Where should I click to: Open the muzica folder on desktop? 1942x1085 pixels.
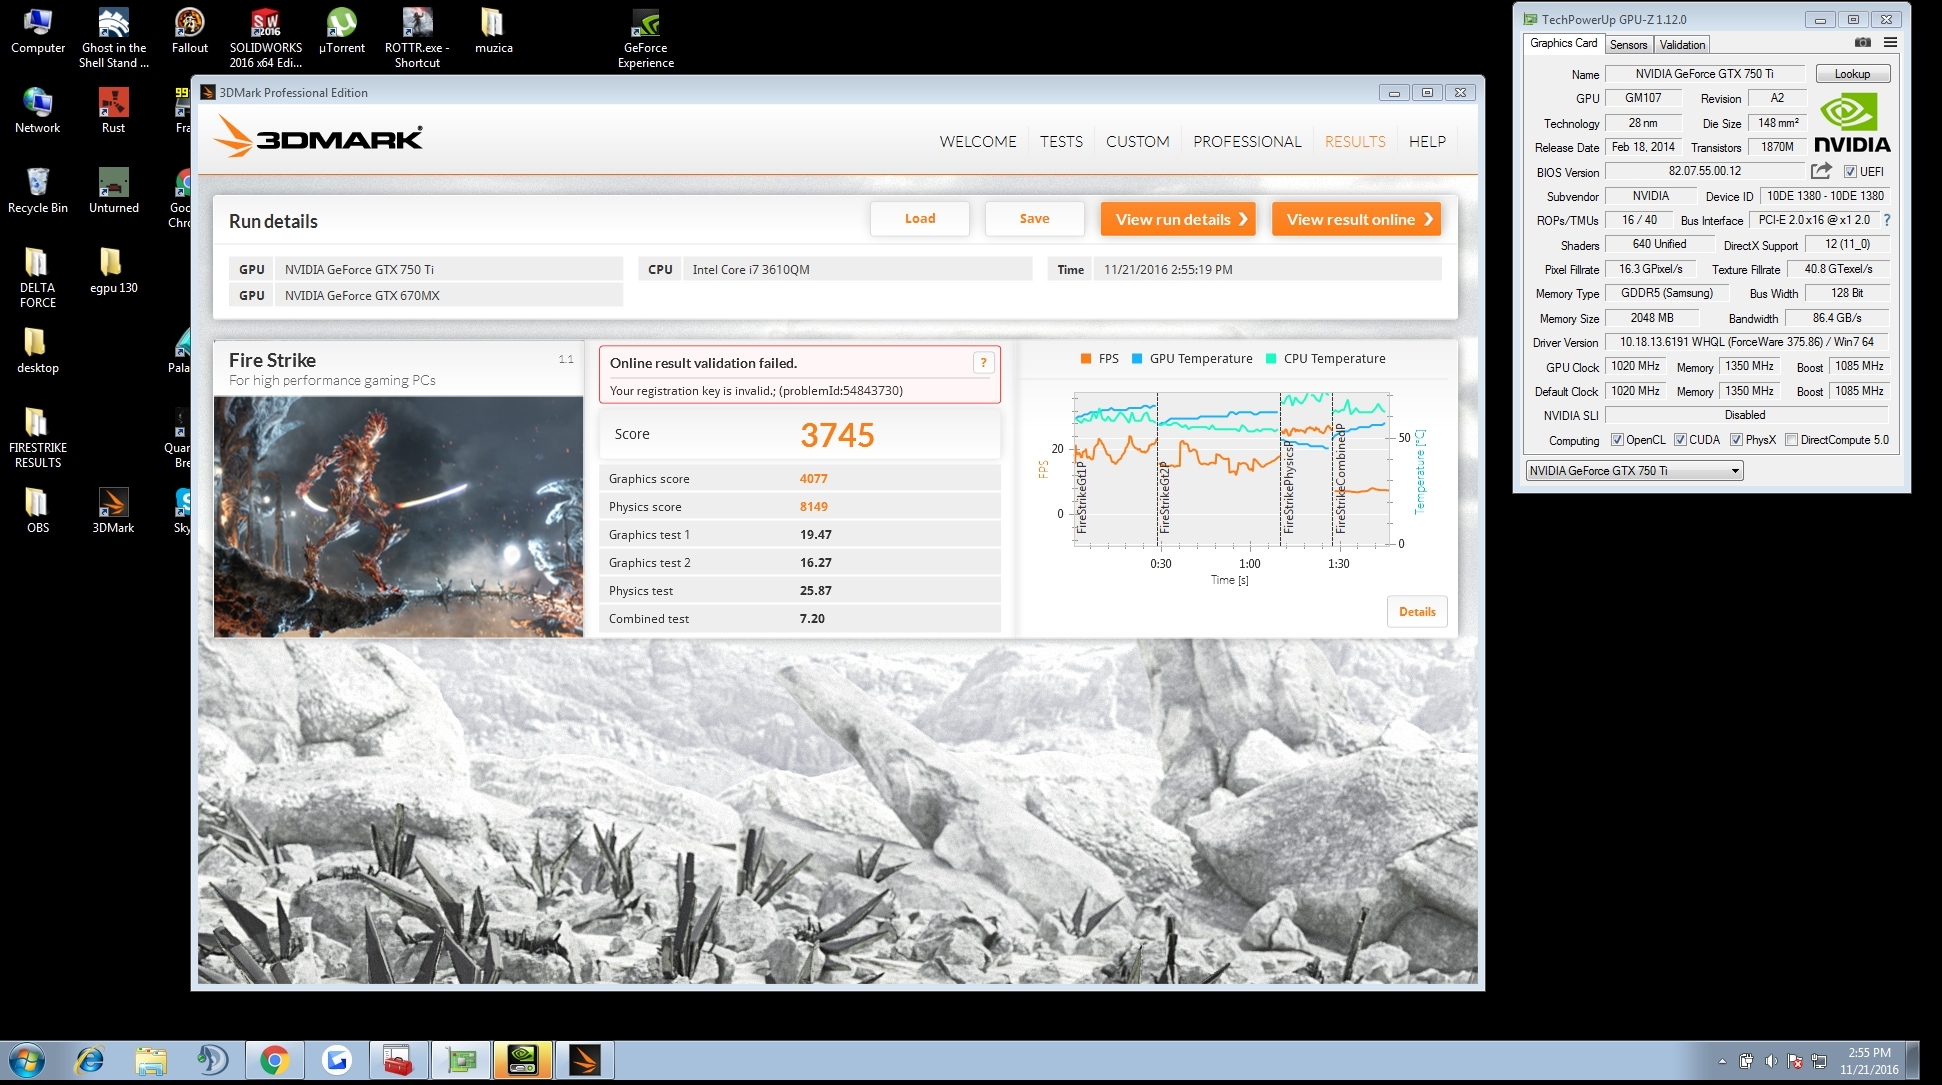click(493, 32)
